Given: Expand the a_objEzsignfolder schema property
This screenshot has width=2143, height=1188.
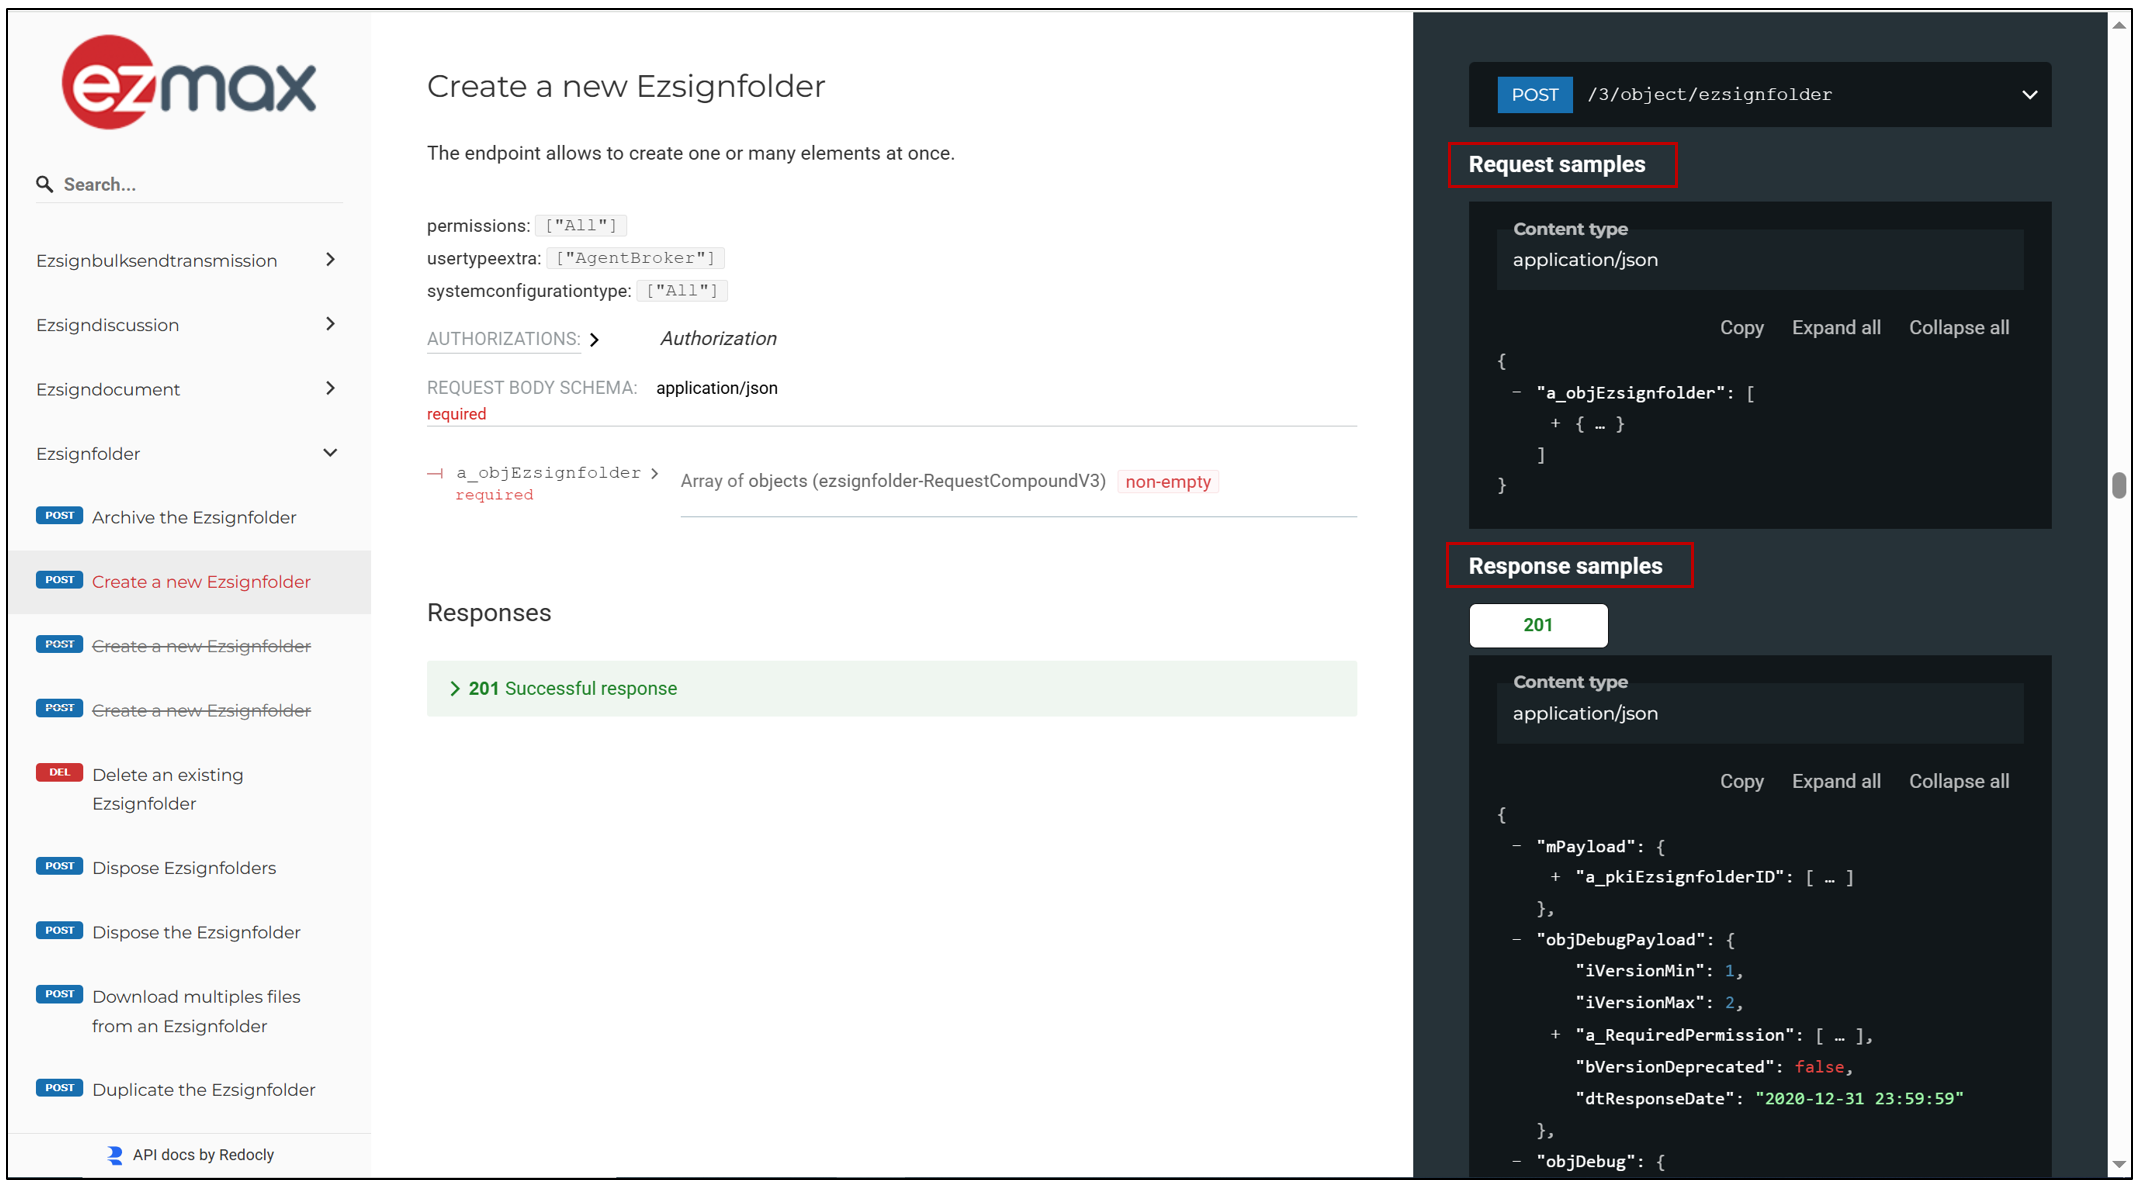Looking at the screenshot, I should [655, 473].
